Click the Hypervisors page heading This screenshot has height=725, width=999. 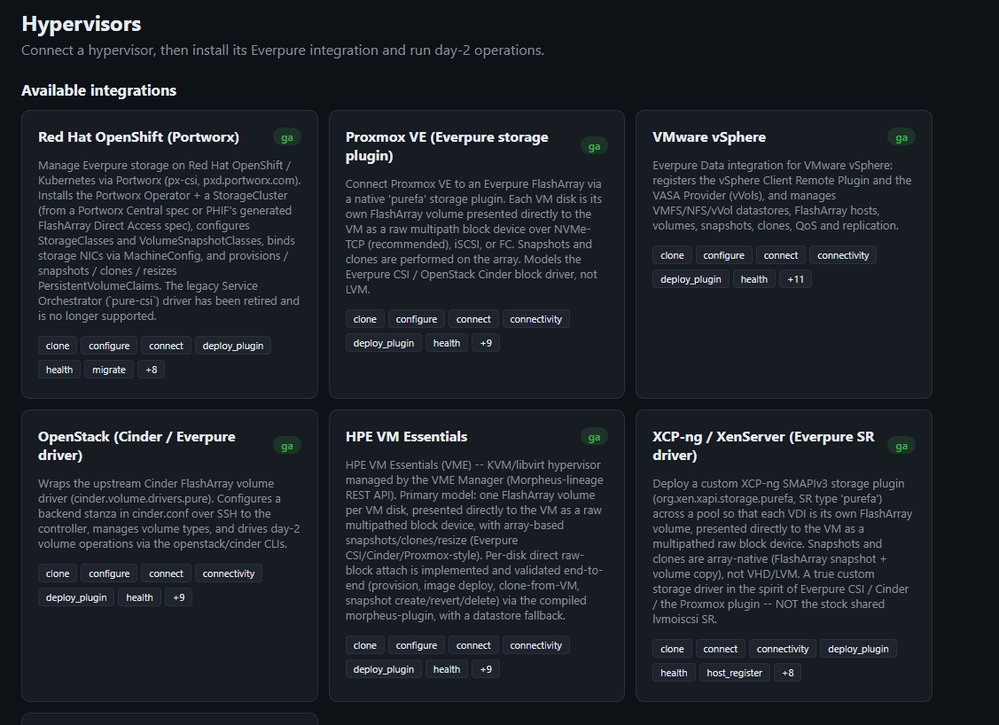[x=81, y=24]
